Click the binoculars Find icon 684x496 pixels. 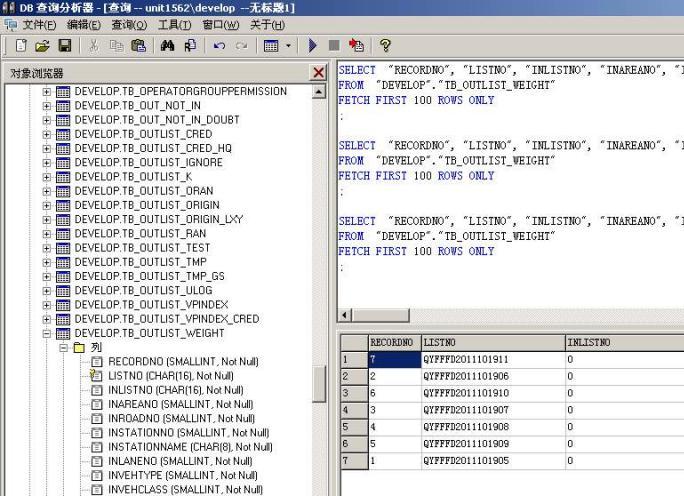coord(168,46)
